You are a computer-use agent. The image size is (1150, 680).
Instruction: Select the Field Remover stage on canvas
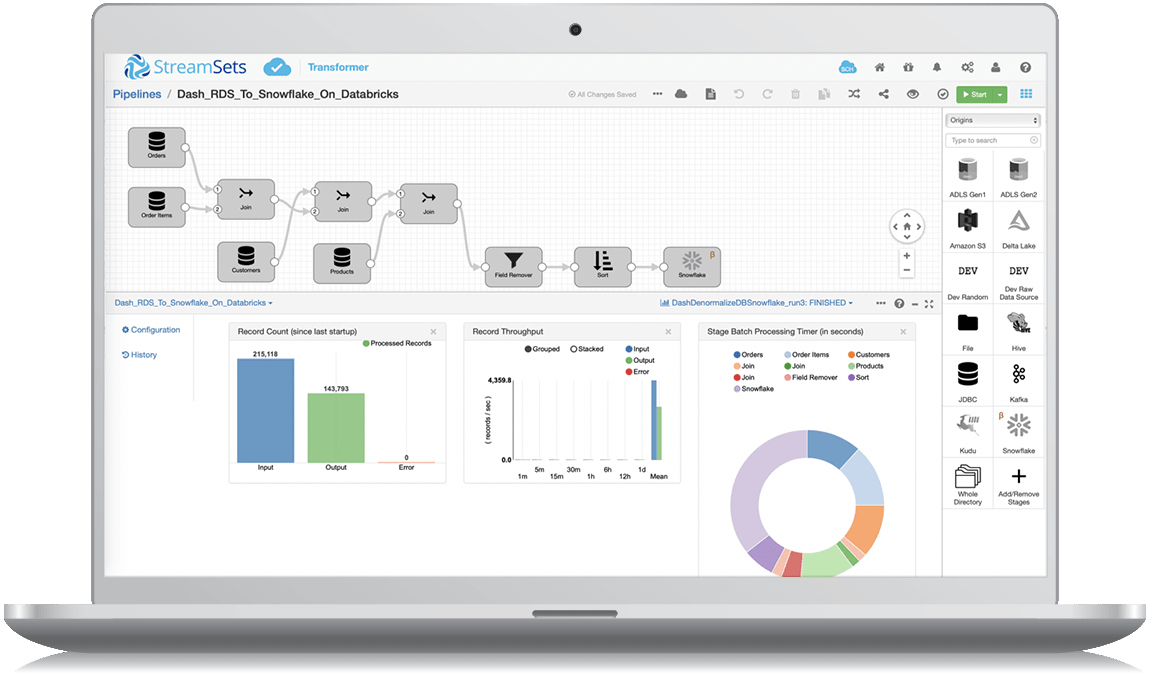coord(513,266)
